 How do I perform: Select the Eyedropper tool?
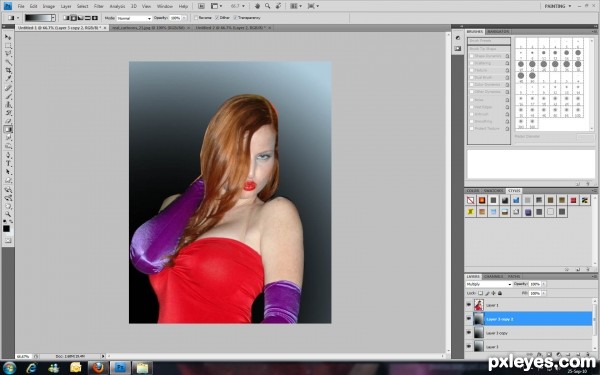pos(8,79)
